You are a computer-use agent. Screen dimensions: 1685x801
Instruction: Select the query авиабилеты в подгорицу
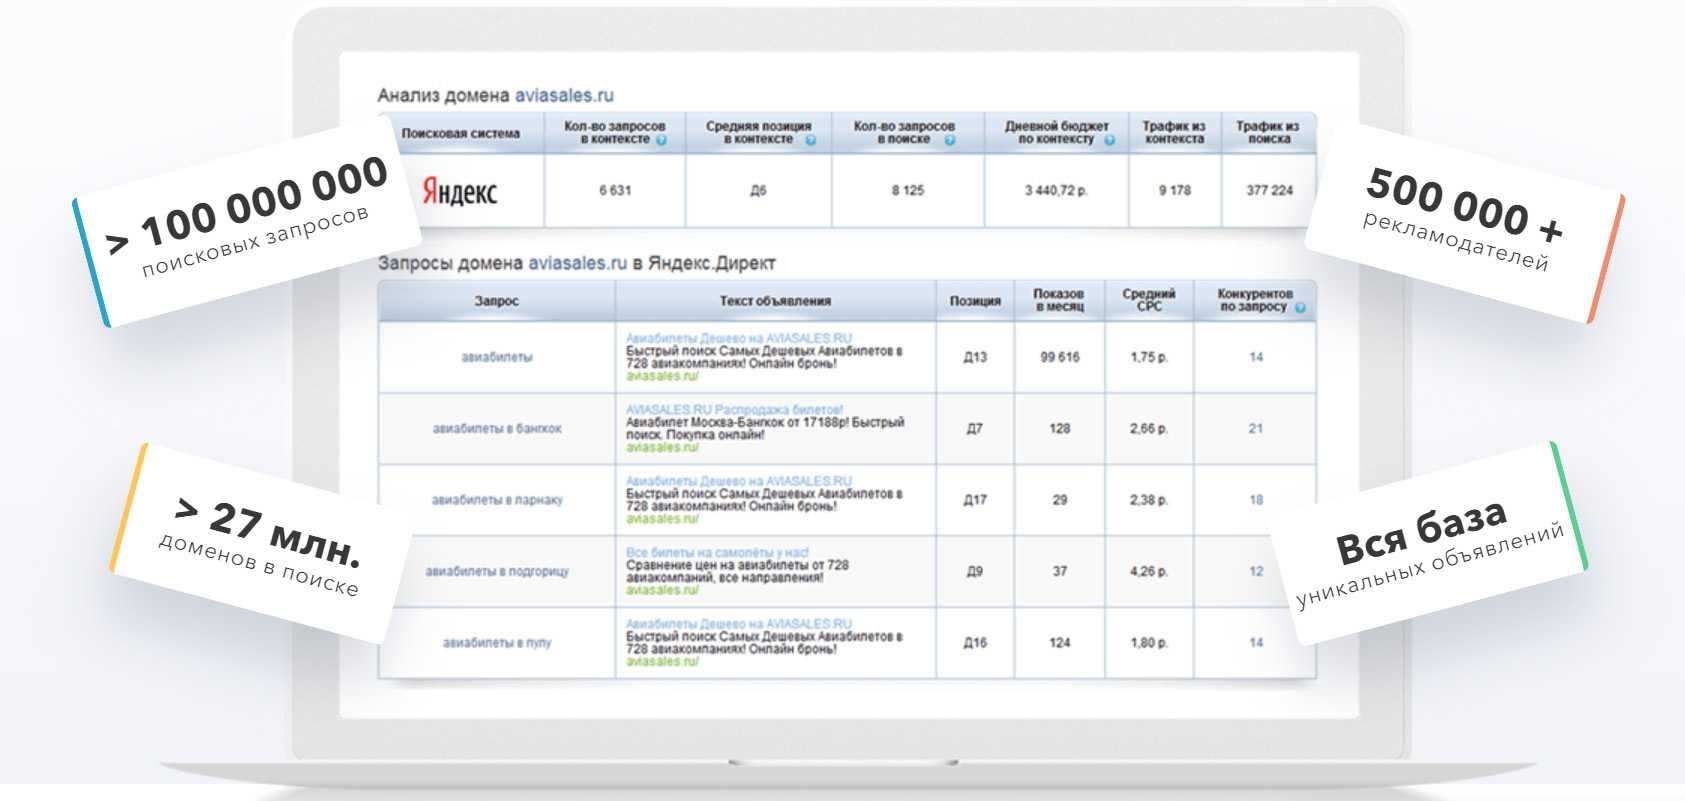pyautogui.click(x=497, y=572)
